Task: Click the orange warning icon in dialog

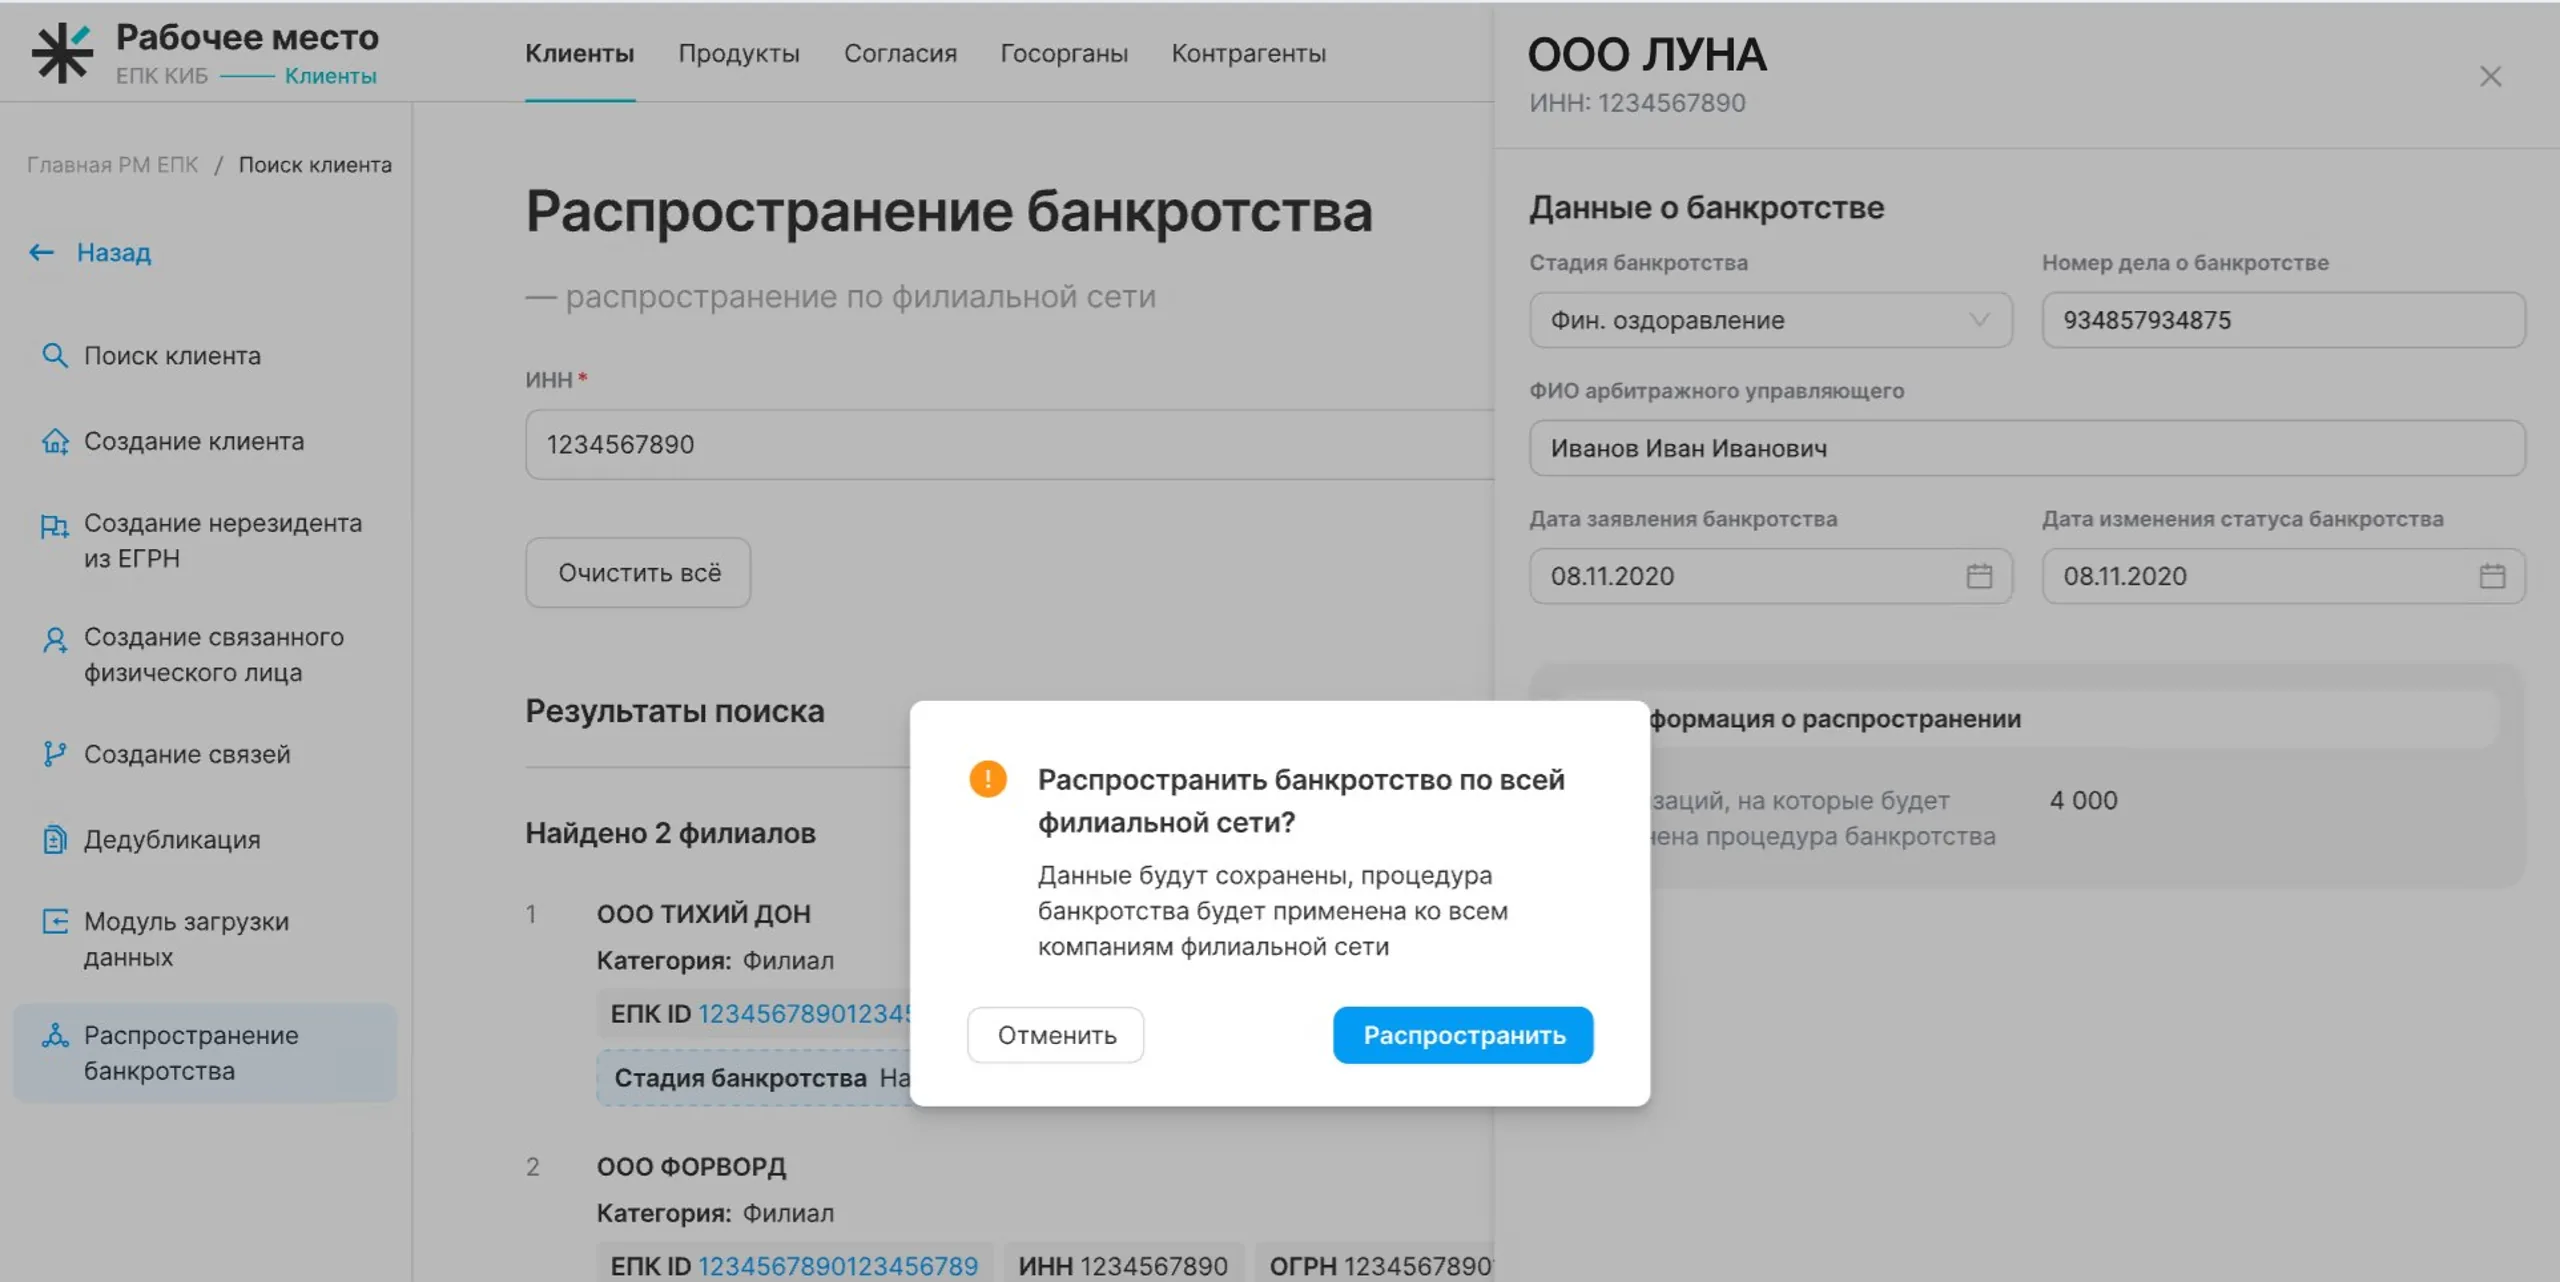Action: [988, 779]
